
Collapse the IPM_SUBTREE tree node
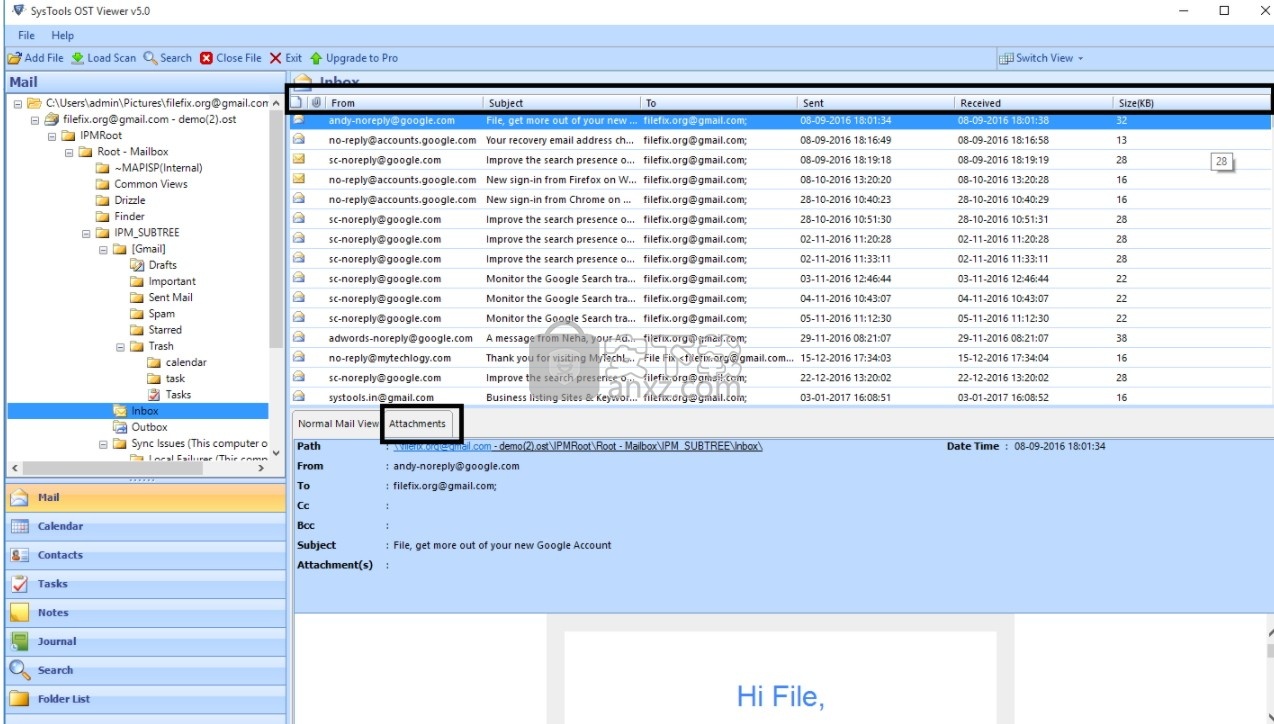pyautogui.click(x=86, y=233)
